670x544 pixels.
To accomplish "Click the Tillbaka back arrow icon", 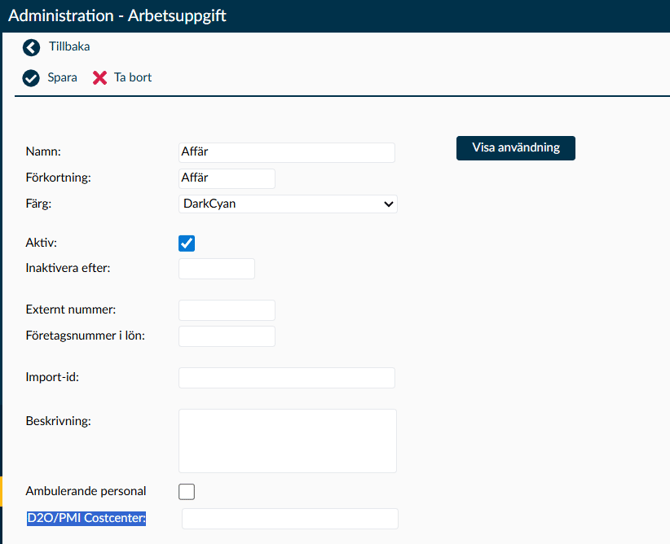I will click(31, 47).
